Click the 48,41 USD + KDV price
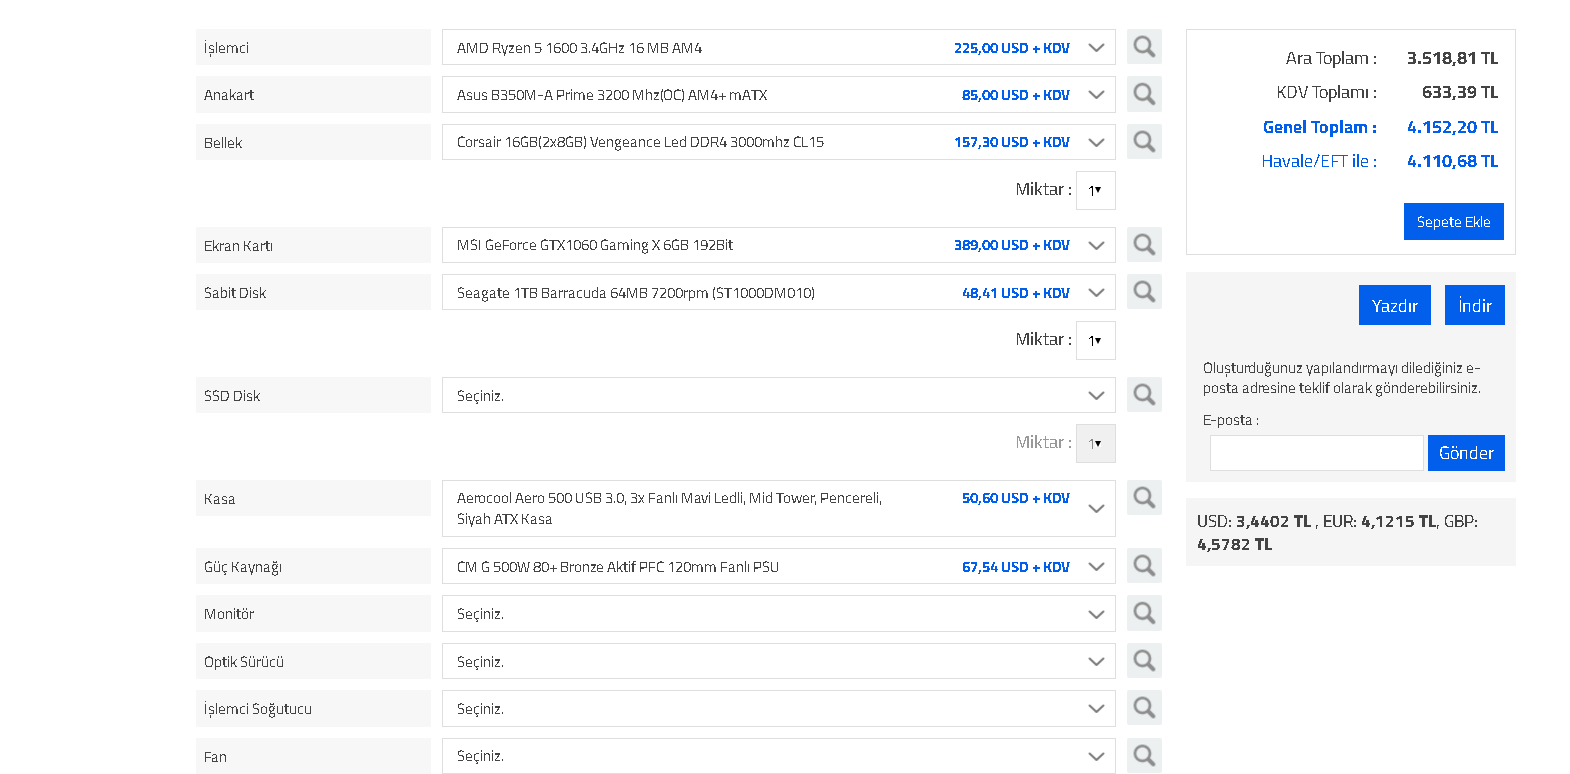The width and height of the screenshot is (1570, 774). (1015, 293)
